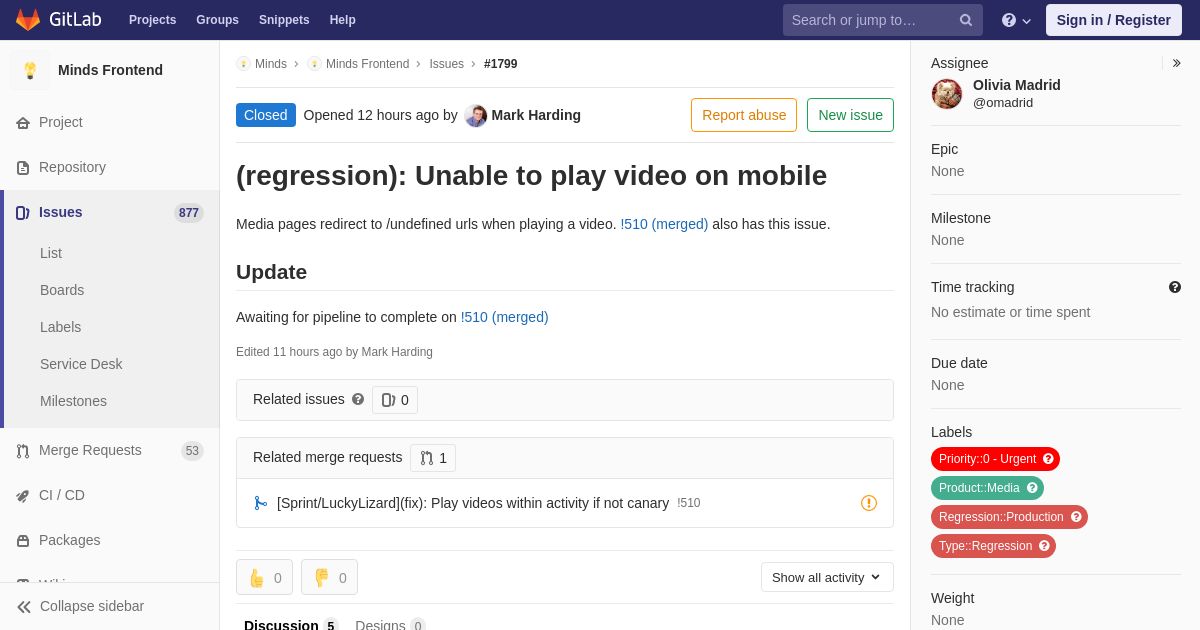Open Labels in the sidebar
Viewport: 1200px width, 630px height.
click(x=60, y=327)
